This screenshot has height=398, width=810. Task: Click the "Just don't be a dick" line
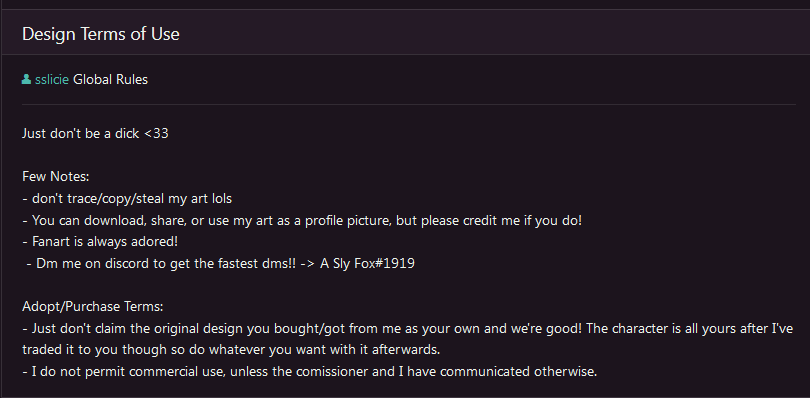pos(96,133)
